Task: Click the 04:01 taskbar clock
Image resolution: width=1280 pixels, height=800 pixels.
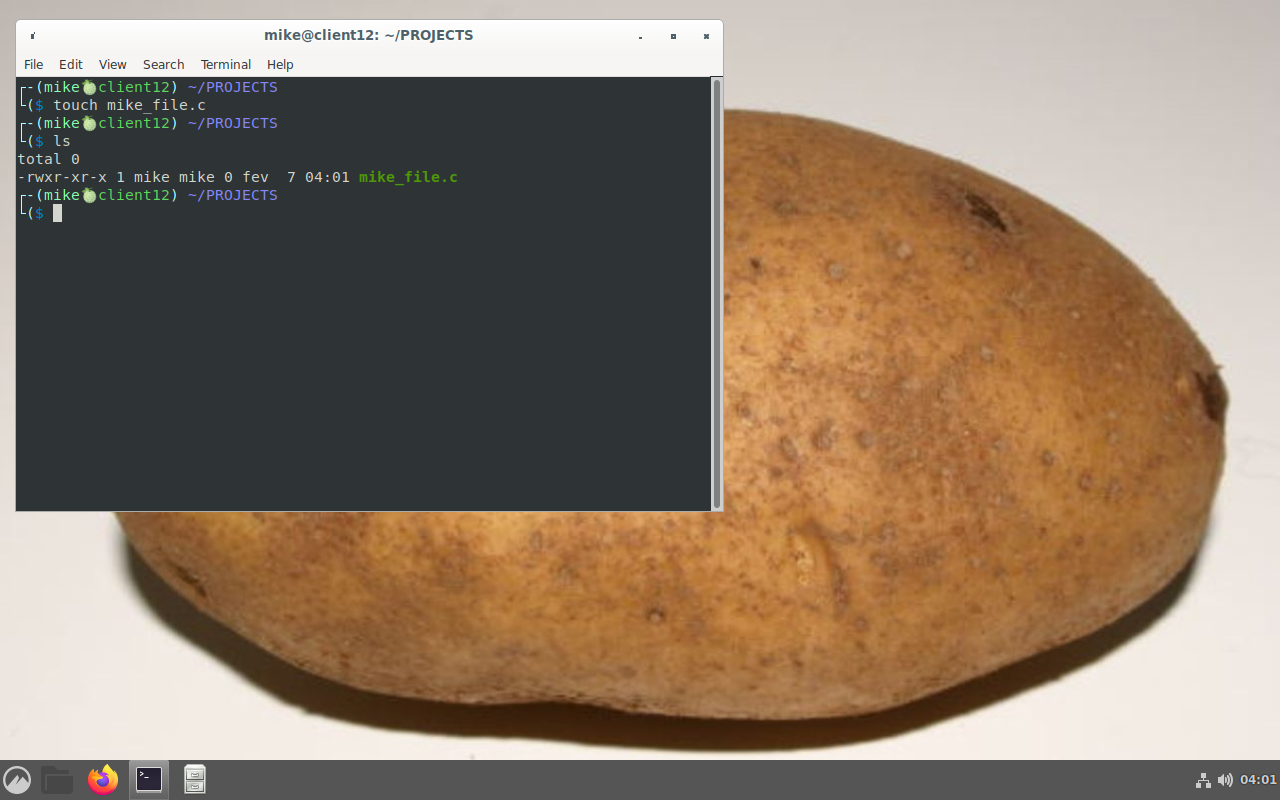Action: click(1258, 780)
